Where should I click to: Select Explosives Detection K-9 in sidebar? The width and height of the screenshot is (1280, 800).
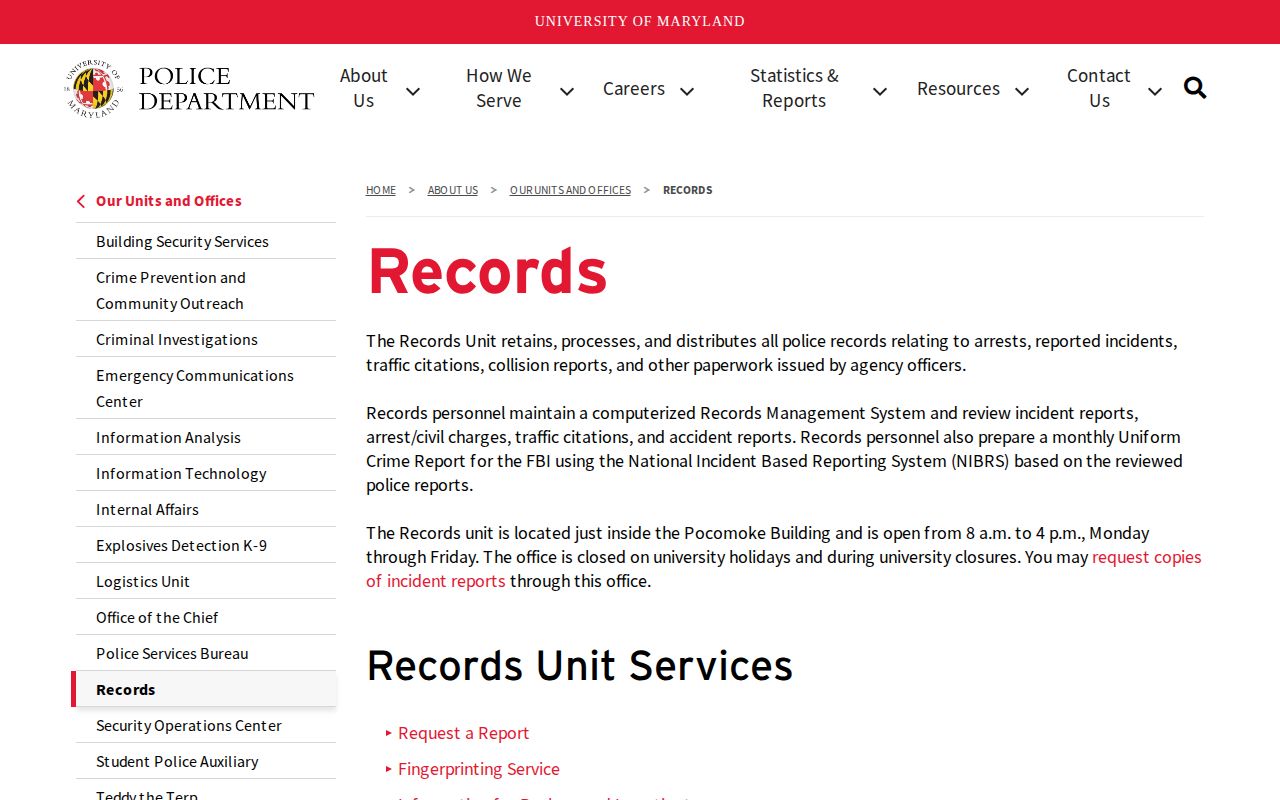(206, 545)
